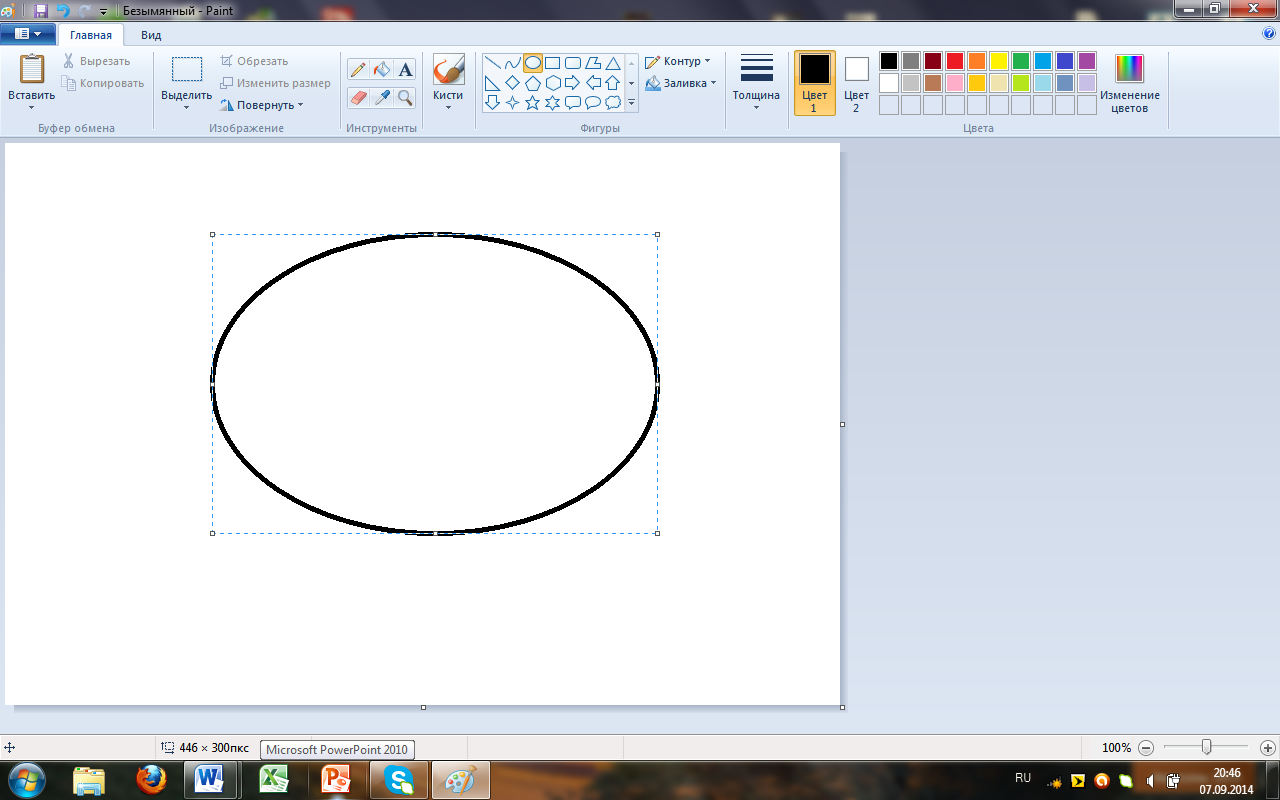Pick the yellow color swatch
Image resolution: width=1280 pixels, height=800 pixels.
click(x=999, y=61)
